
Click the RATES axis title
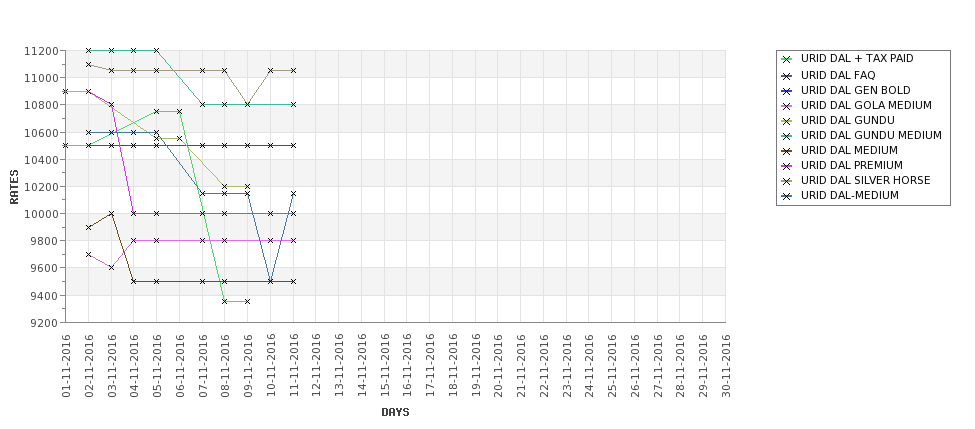click(x=14, y=187)
